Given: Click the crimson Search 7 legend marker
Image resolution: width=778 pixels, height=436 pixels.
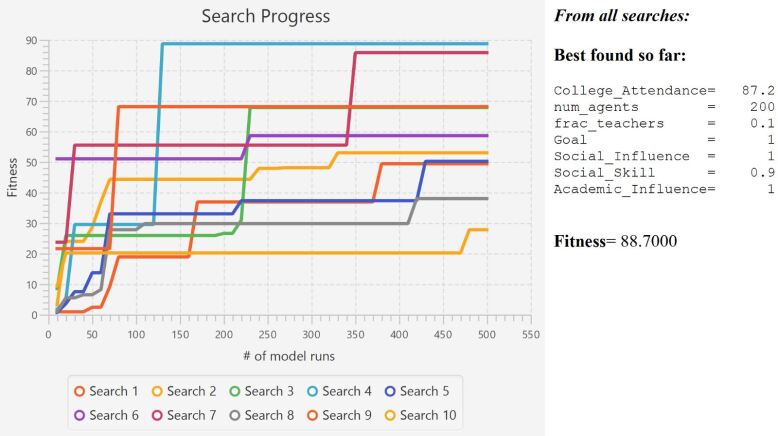Looking at the screenshot, I should click(x=157, y=415).
